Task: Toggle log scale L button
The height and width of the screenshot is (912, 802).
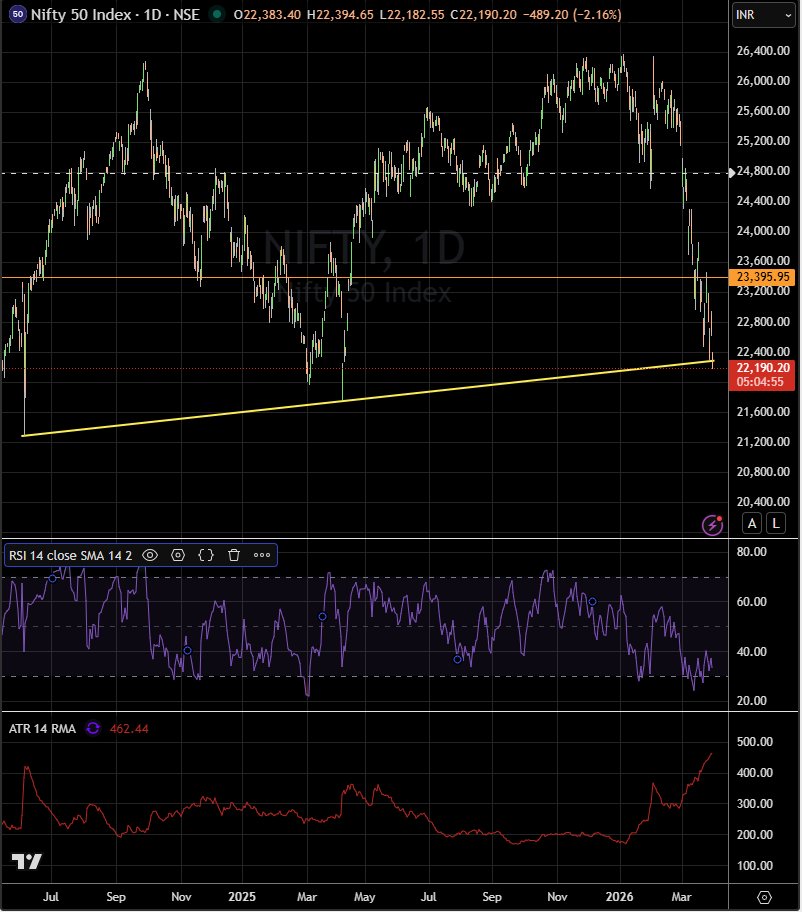Action: pos(776,523)
